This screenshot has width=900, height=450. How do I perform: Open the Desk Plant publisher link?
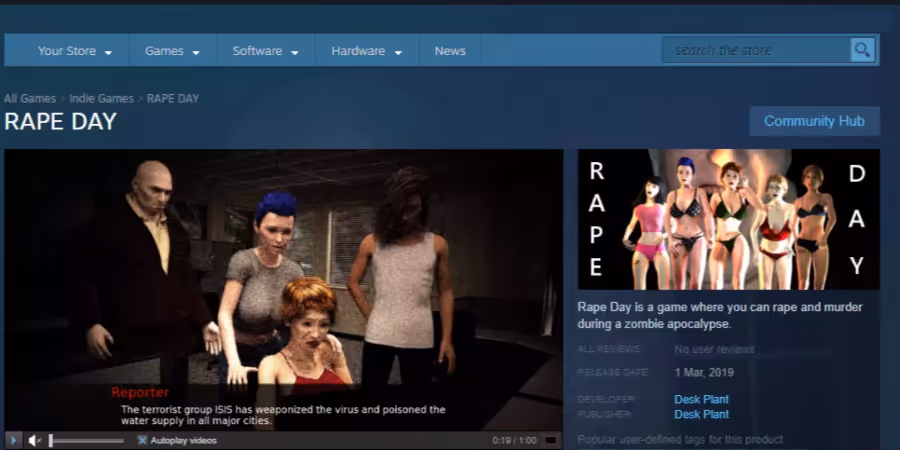point(701,414)
